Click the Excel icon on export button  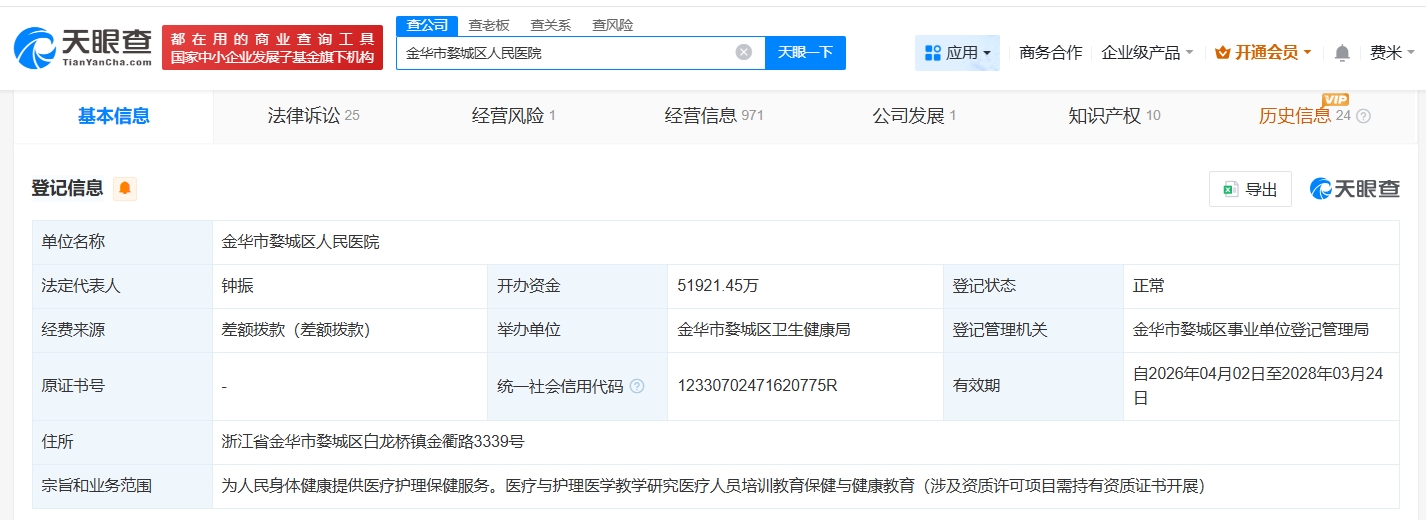(1231, 189)
